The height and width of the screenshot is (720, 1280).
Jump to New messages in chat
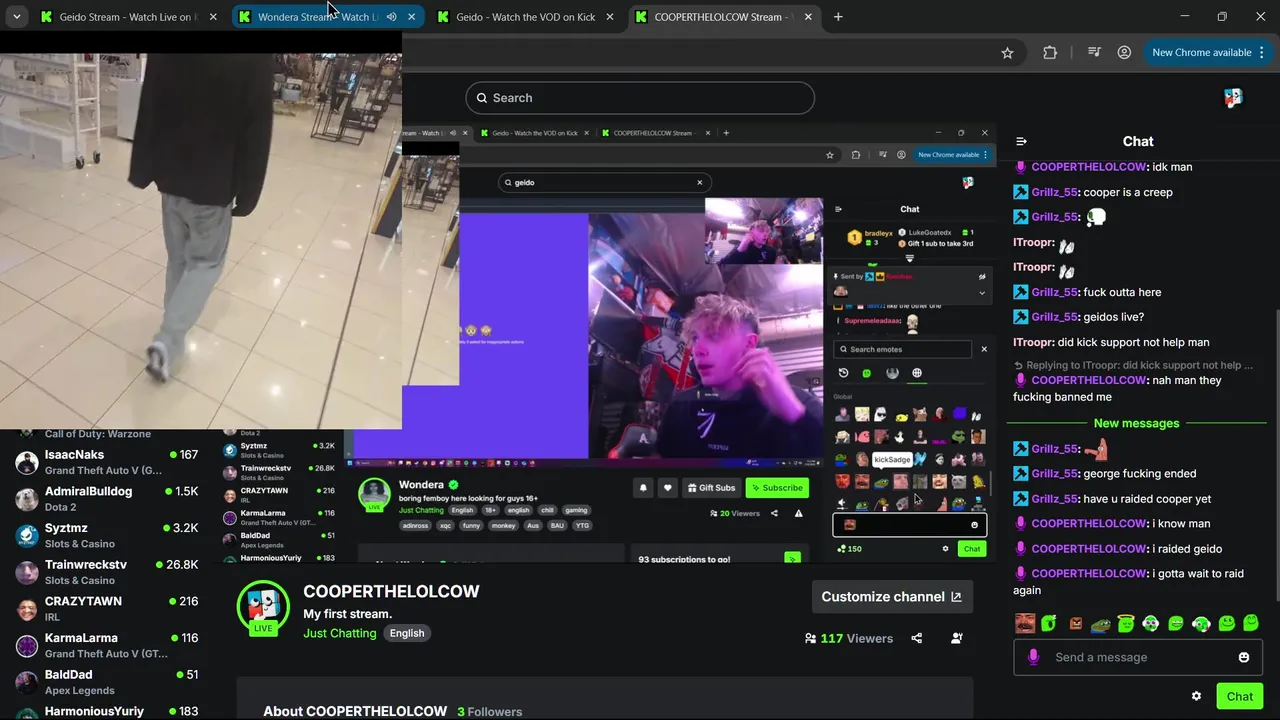coord(1136,423)
